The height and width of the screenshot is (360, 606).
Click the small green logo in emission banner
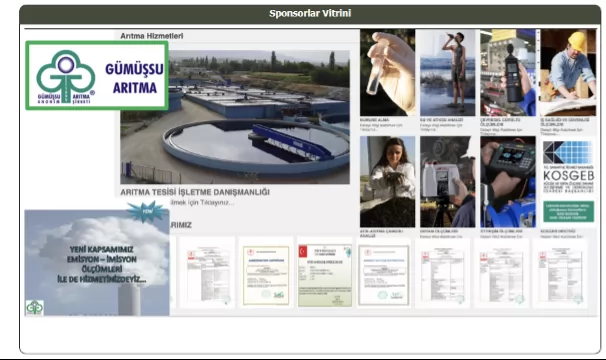34,307
